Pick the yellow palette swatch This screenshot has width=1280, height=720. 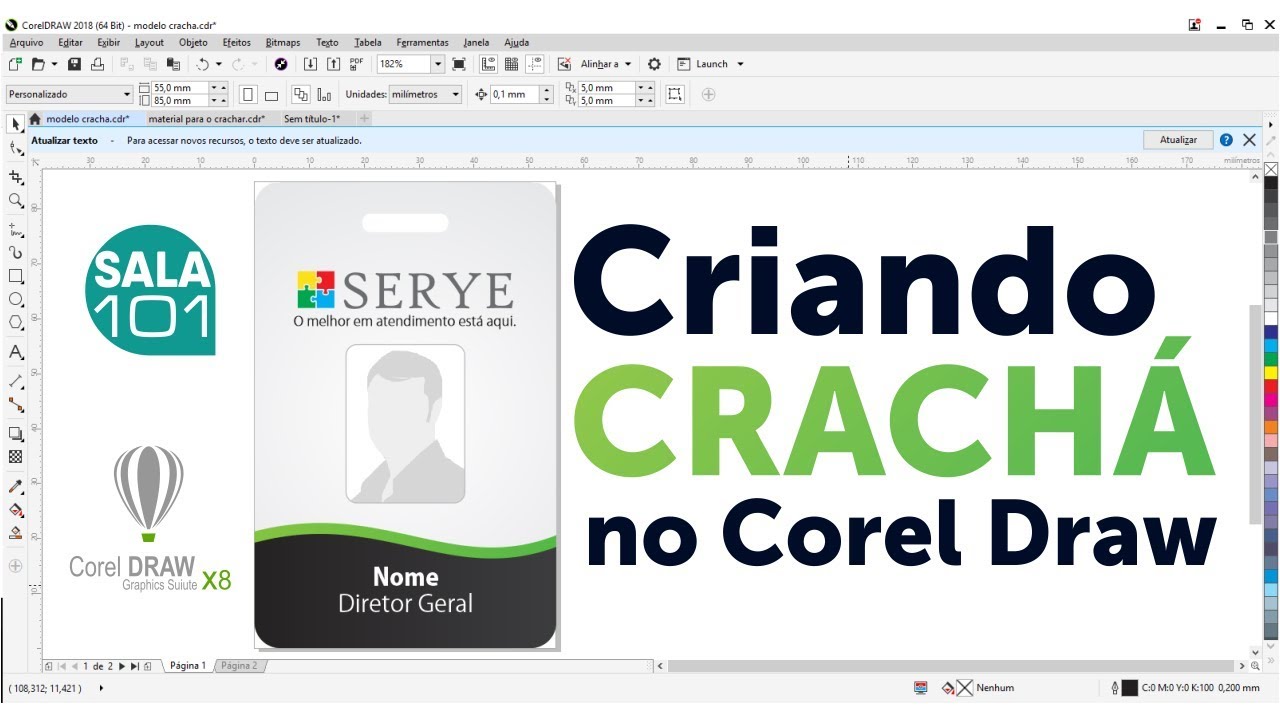1271,372
